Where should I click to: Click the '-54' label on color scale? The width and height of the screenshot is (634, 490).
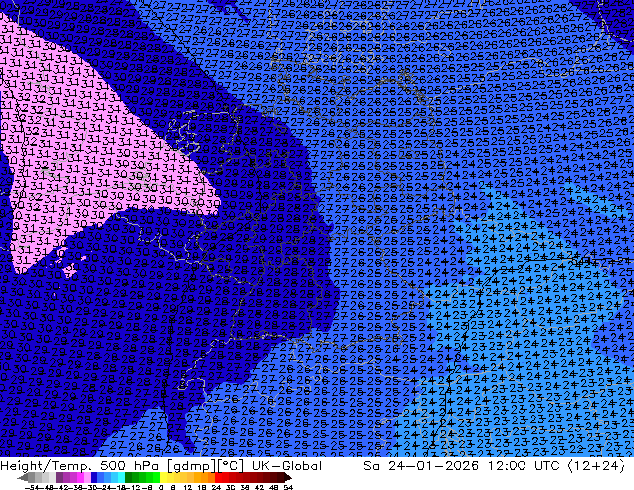point(32,487)
